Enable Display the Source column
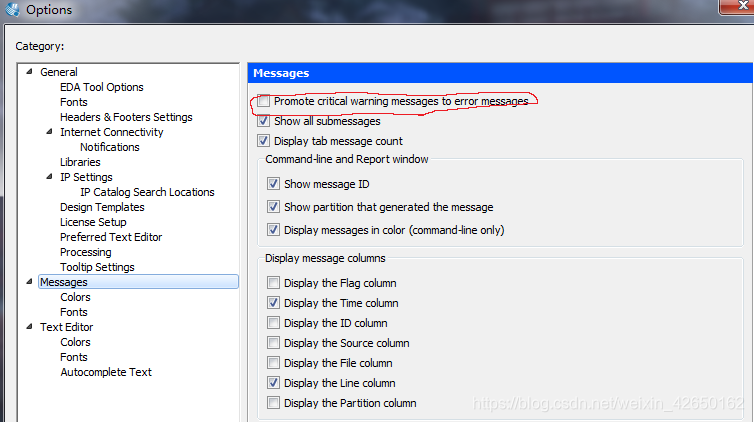The height and width of the screenshot is (422, 754). [274, 343]
